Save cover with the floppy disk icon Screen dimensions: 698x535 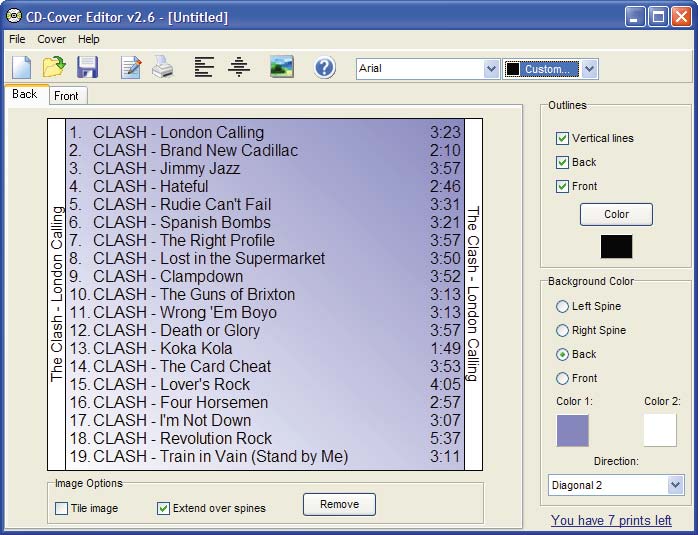(x=87, y=68)
